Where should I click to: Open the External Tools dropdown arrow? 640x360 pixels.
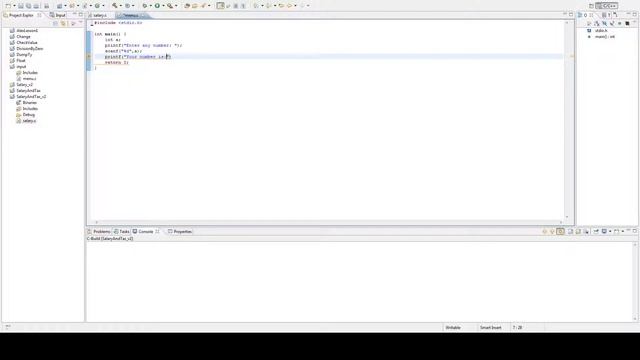(x=176, y=6)
